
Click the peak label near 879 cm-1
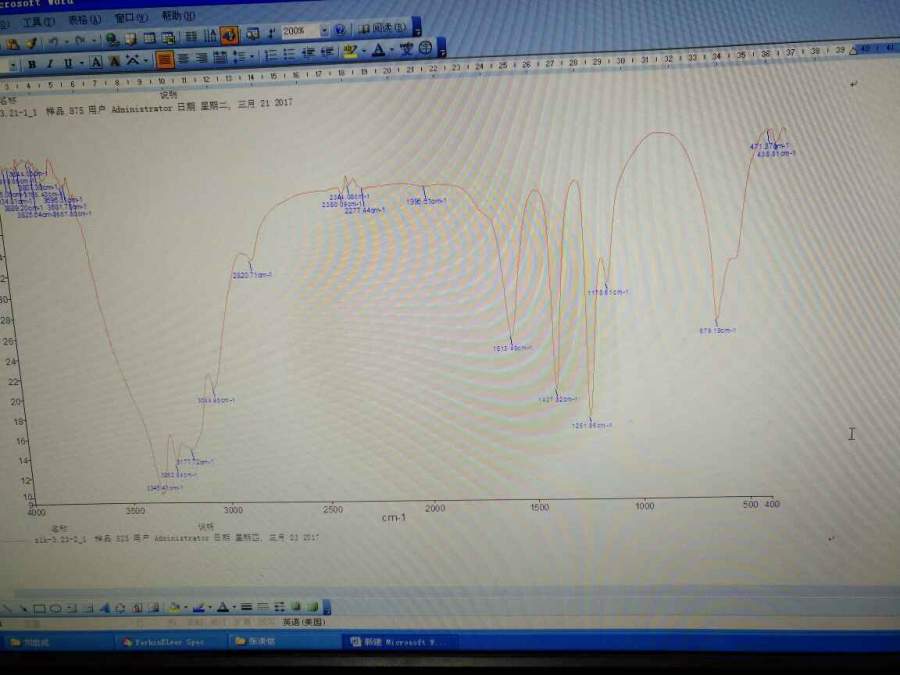point(717,331)
